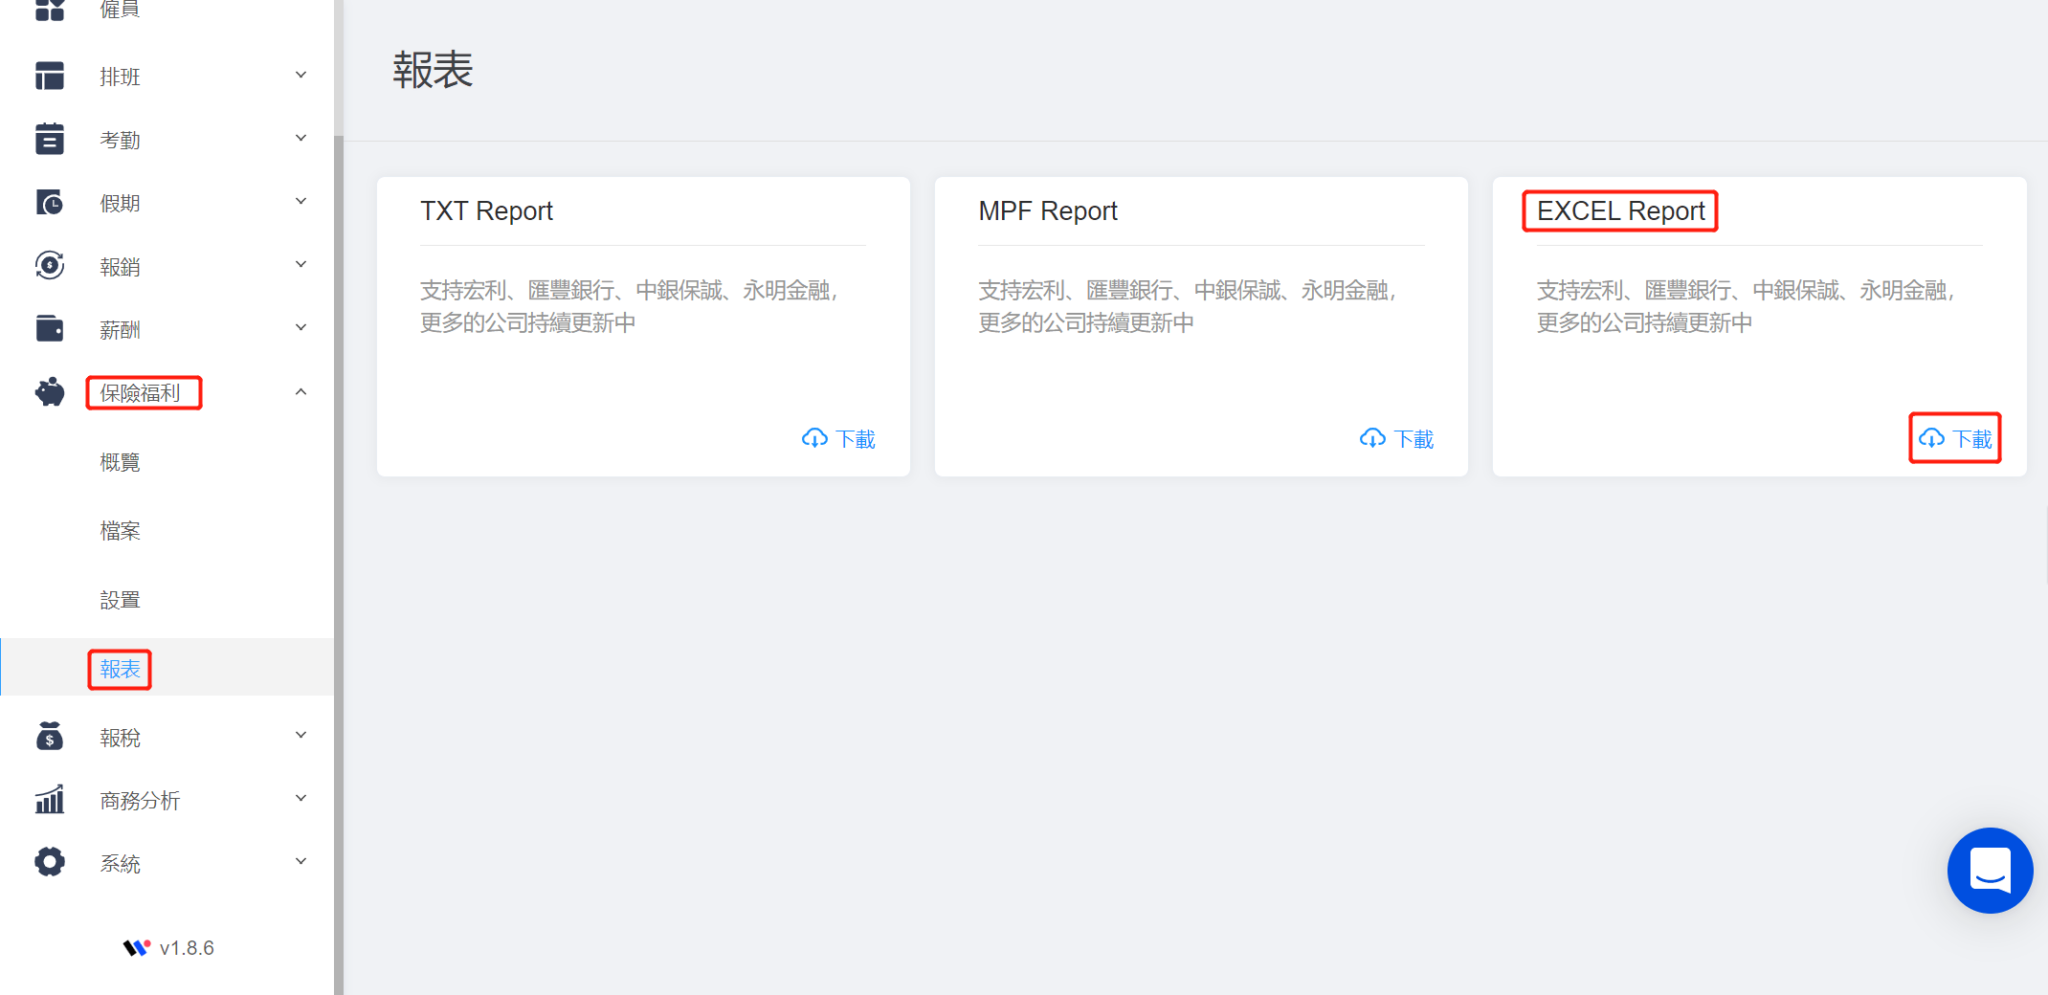The width and height of the screenshot is (2048, 995).
Task: Click the 考勤 attendance calendar icon
Action: pyautogui.click(x=49, y=139)
